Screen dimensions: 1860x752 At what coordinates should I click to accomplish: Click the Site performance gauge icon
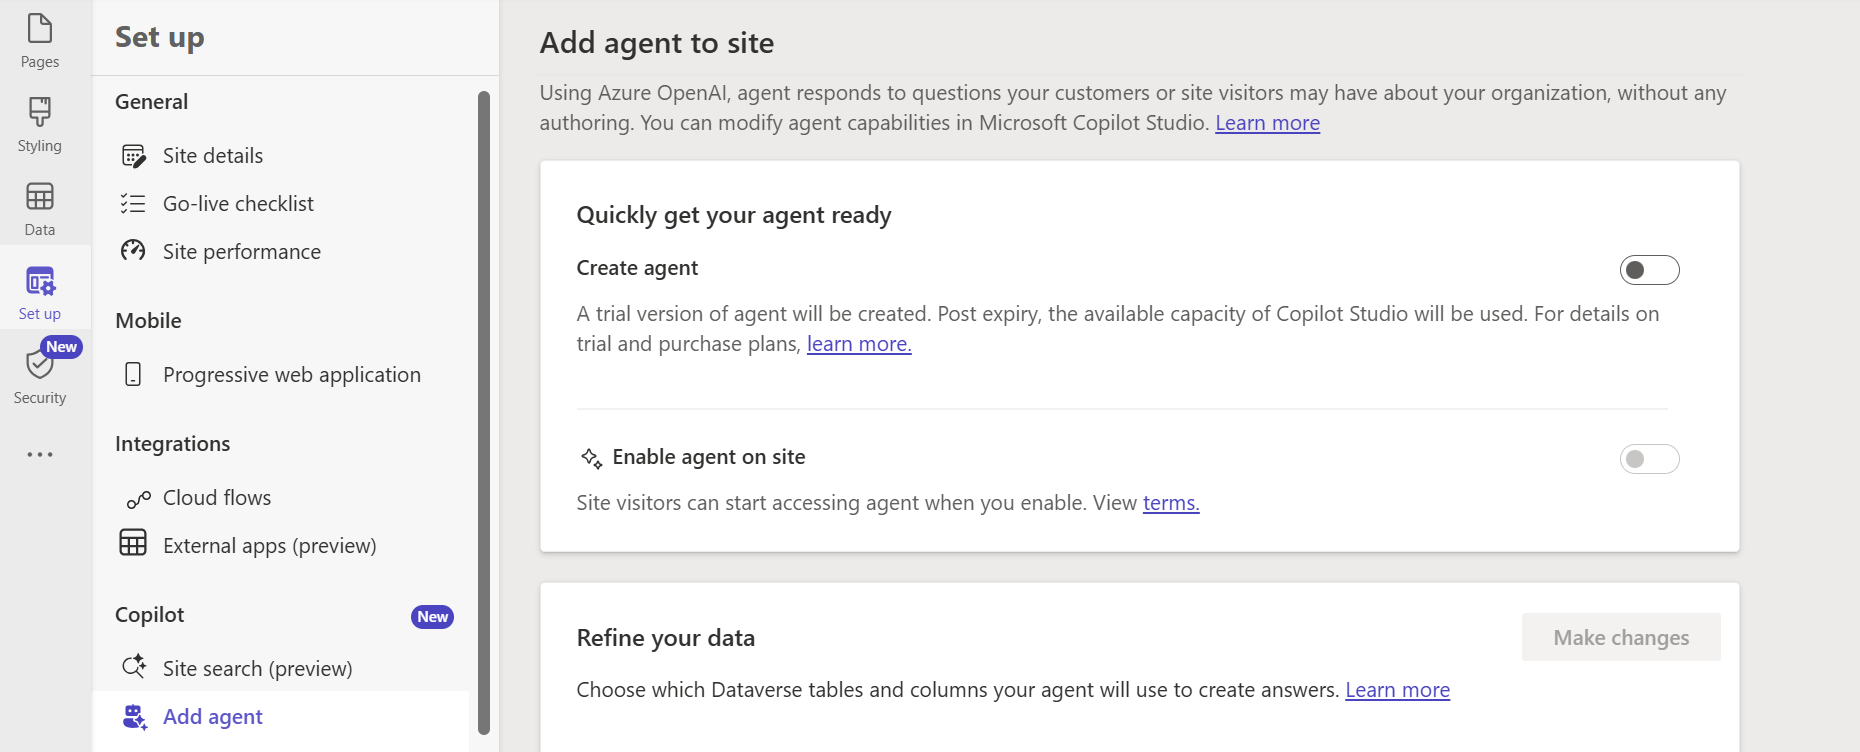133,251
